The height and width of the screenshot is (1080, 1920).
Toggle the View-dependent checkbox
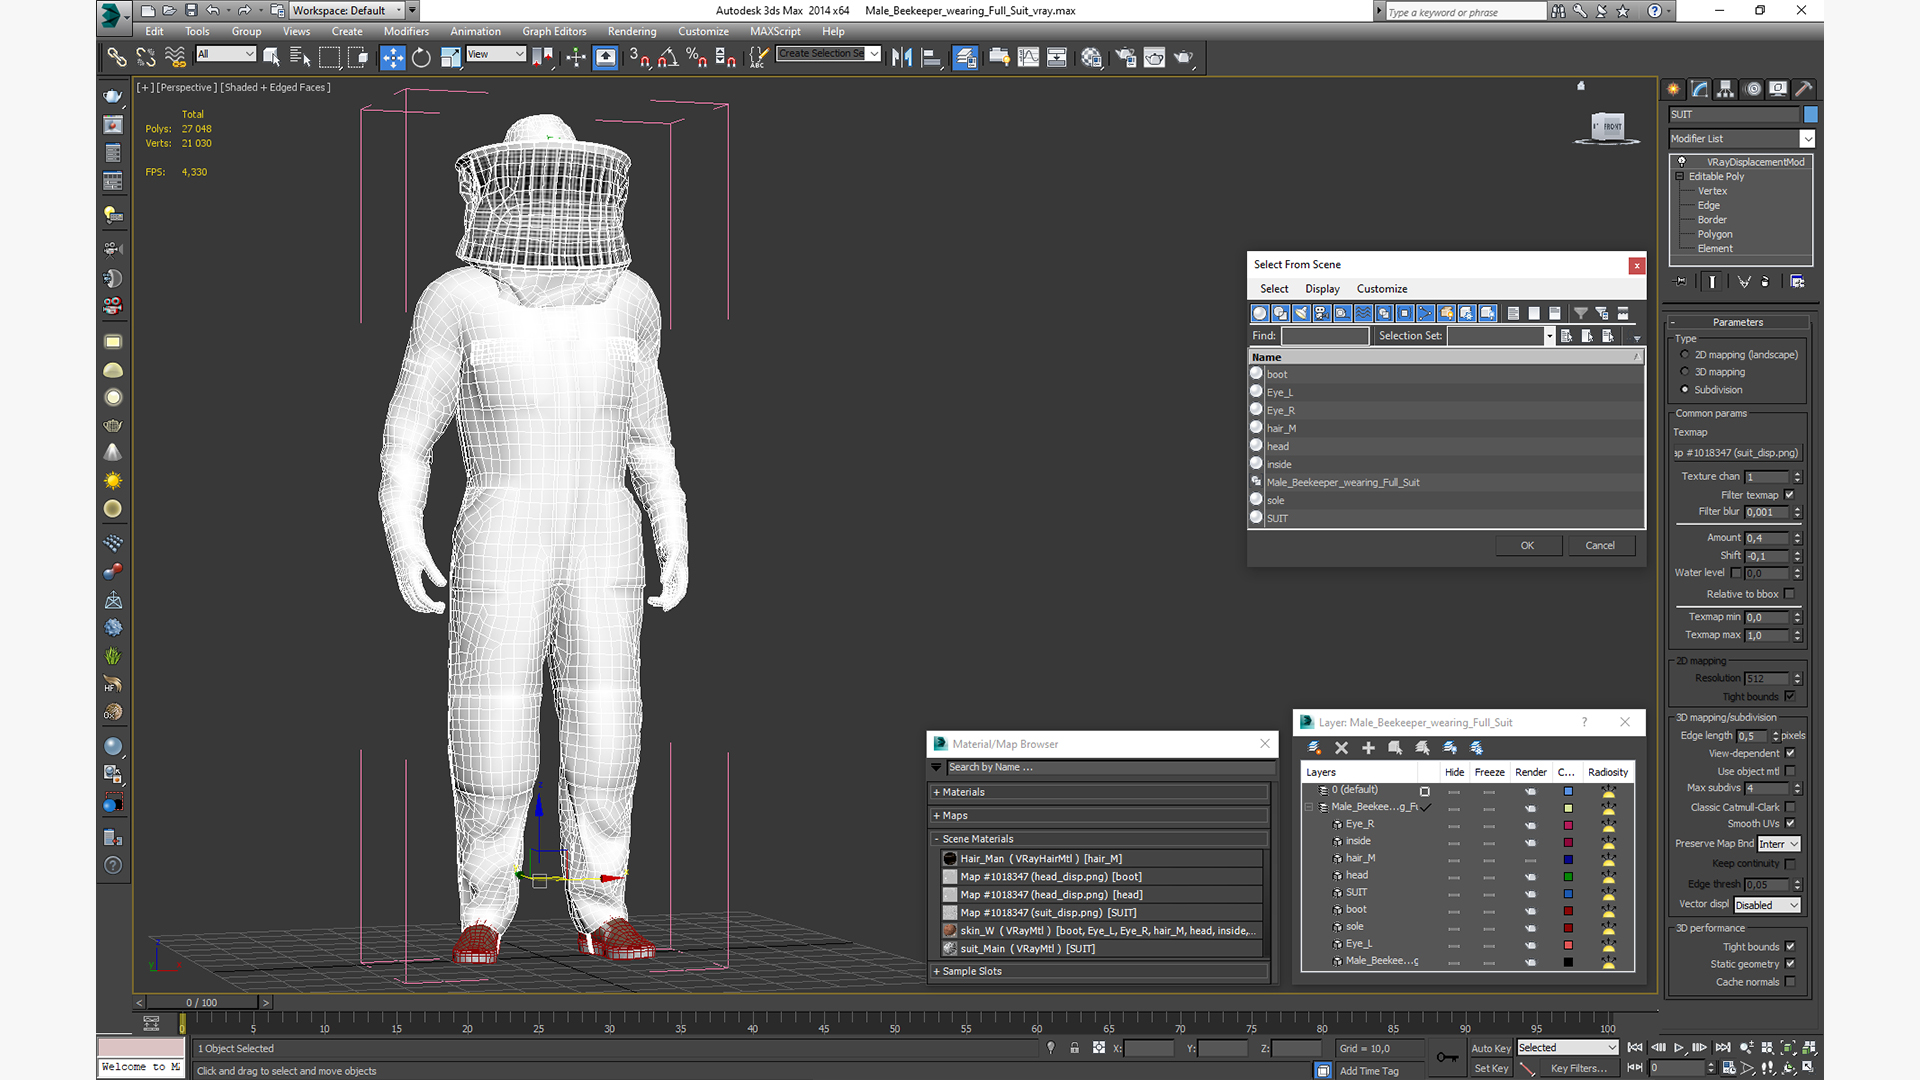click(1790, 753)
